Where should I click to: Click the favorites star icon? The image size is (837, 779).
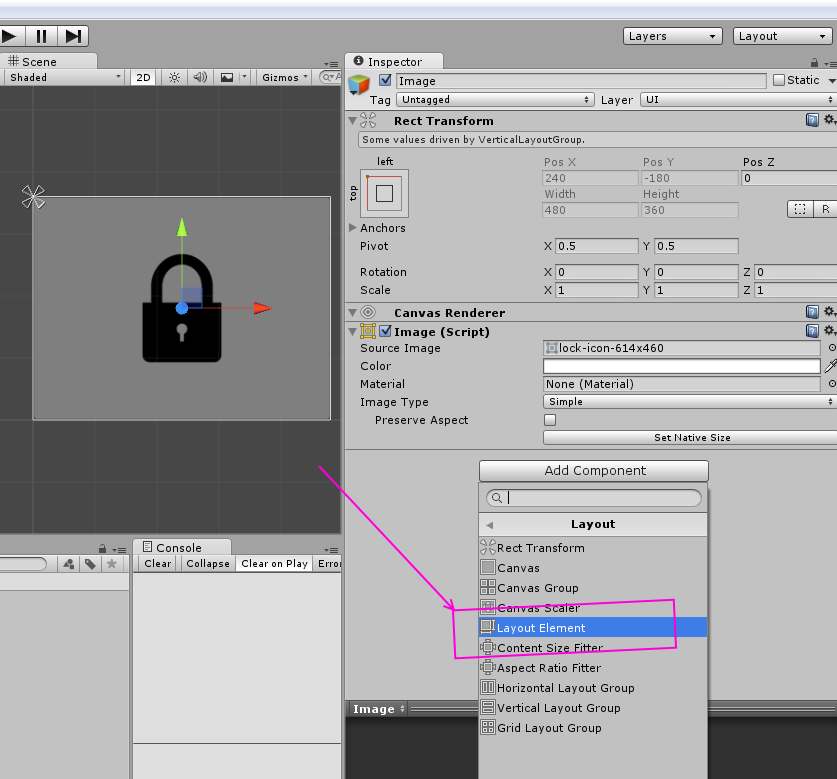click(x=112, y=564)
